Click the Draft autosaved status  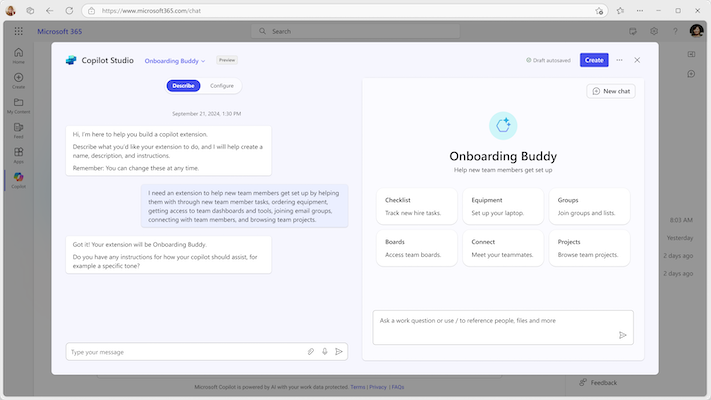pos(548,60)
